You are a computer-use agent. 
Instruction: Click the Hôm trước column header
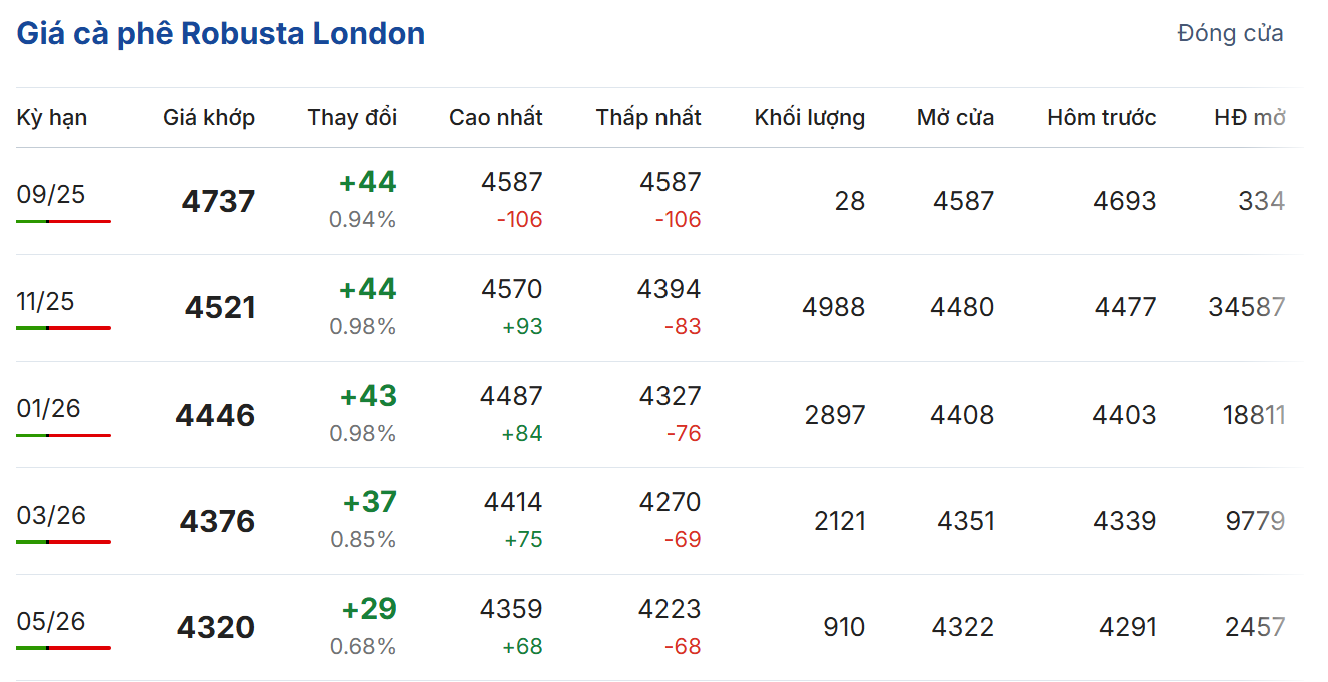coord(1101,118)
